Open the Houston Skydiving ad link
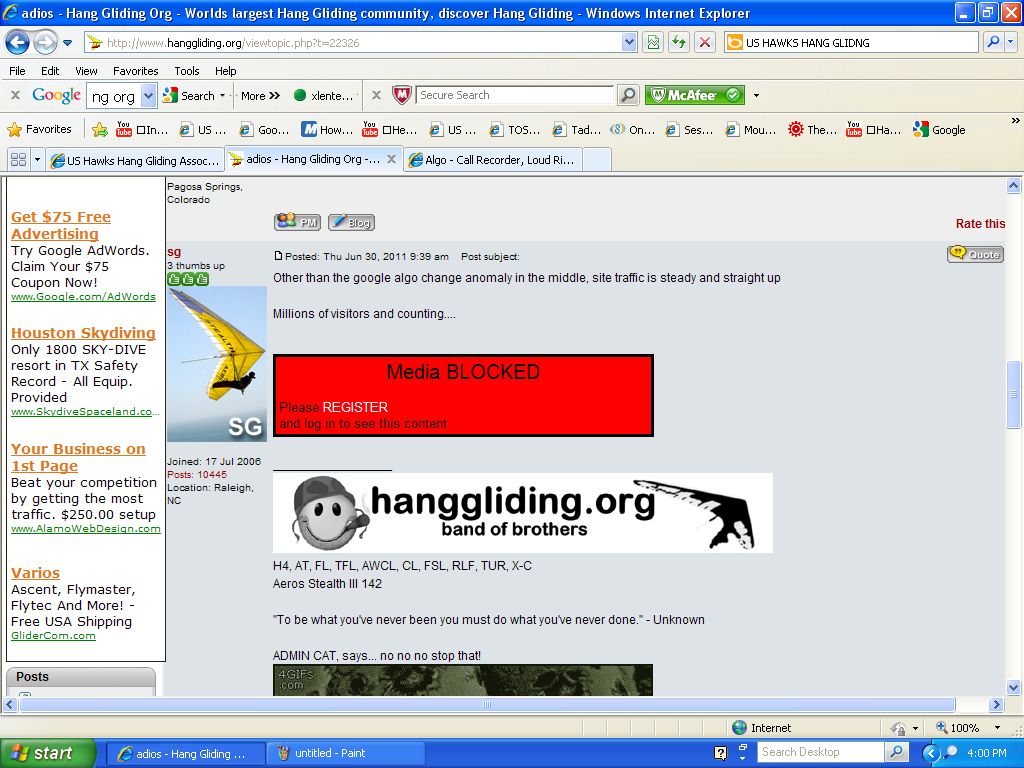This screenshot has height=768, width=1024. [83, 333]
